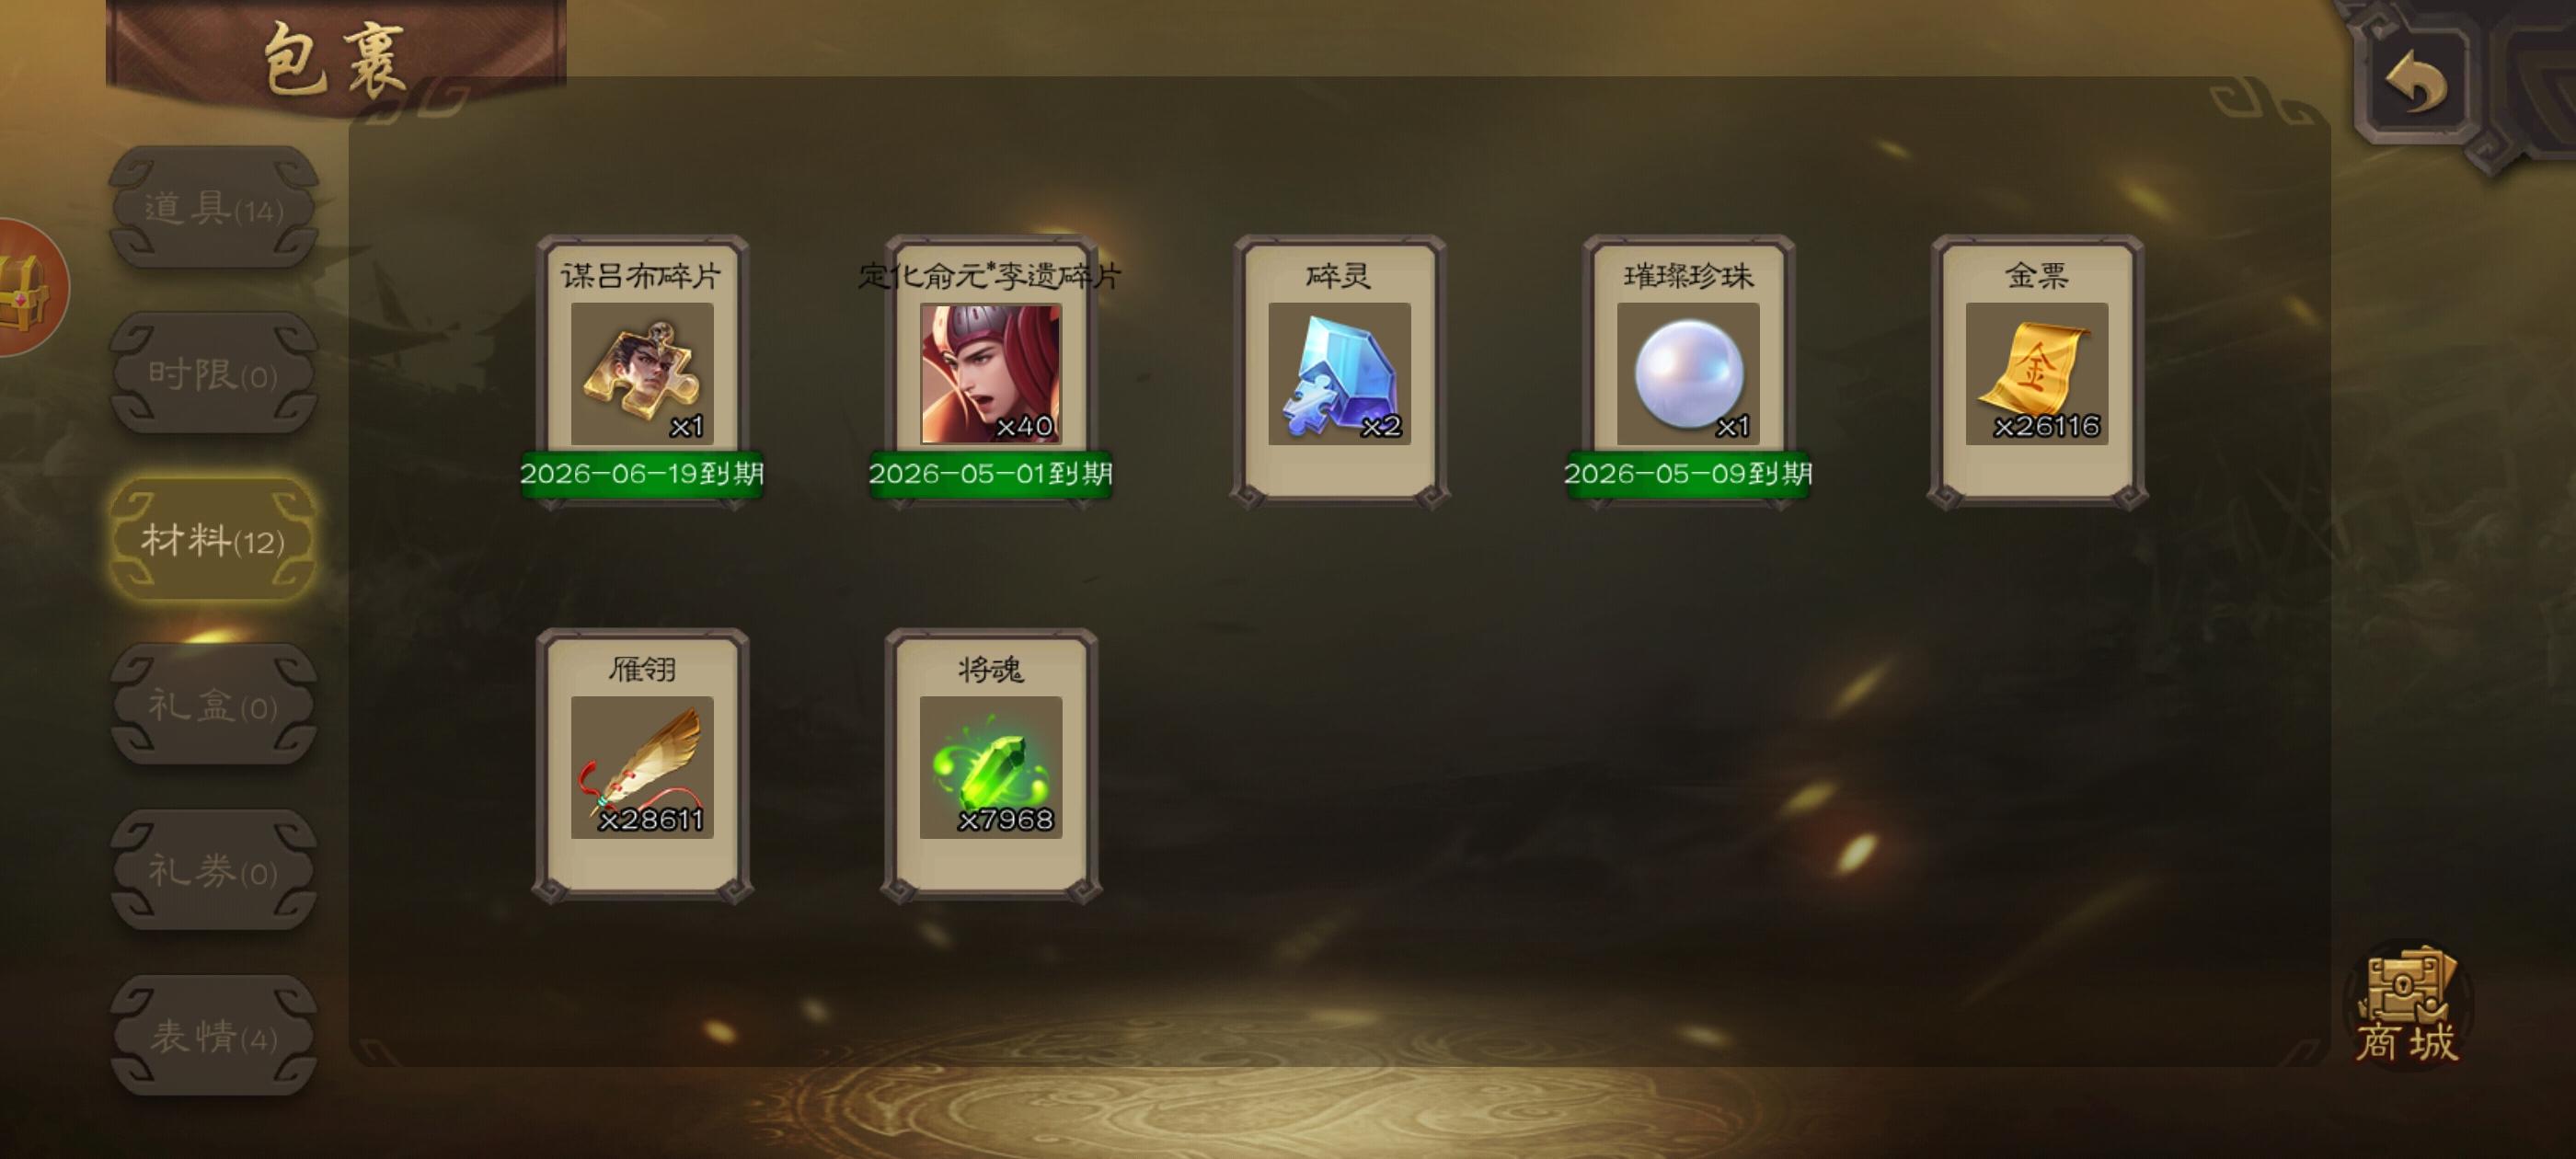
Task: Switch to the 时限(0) tab
Action: point(213,374)
